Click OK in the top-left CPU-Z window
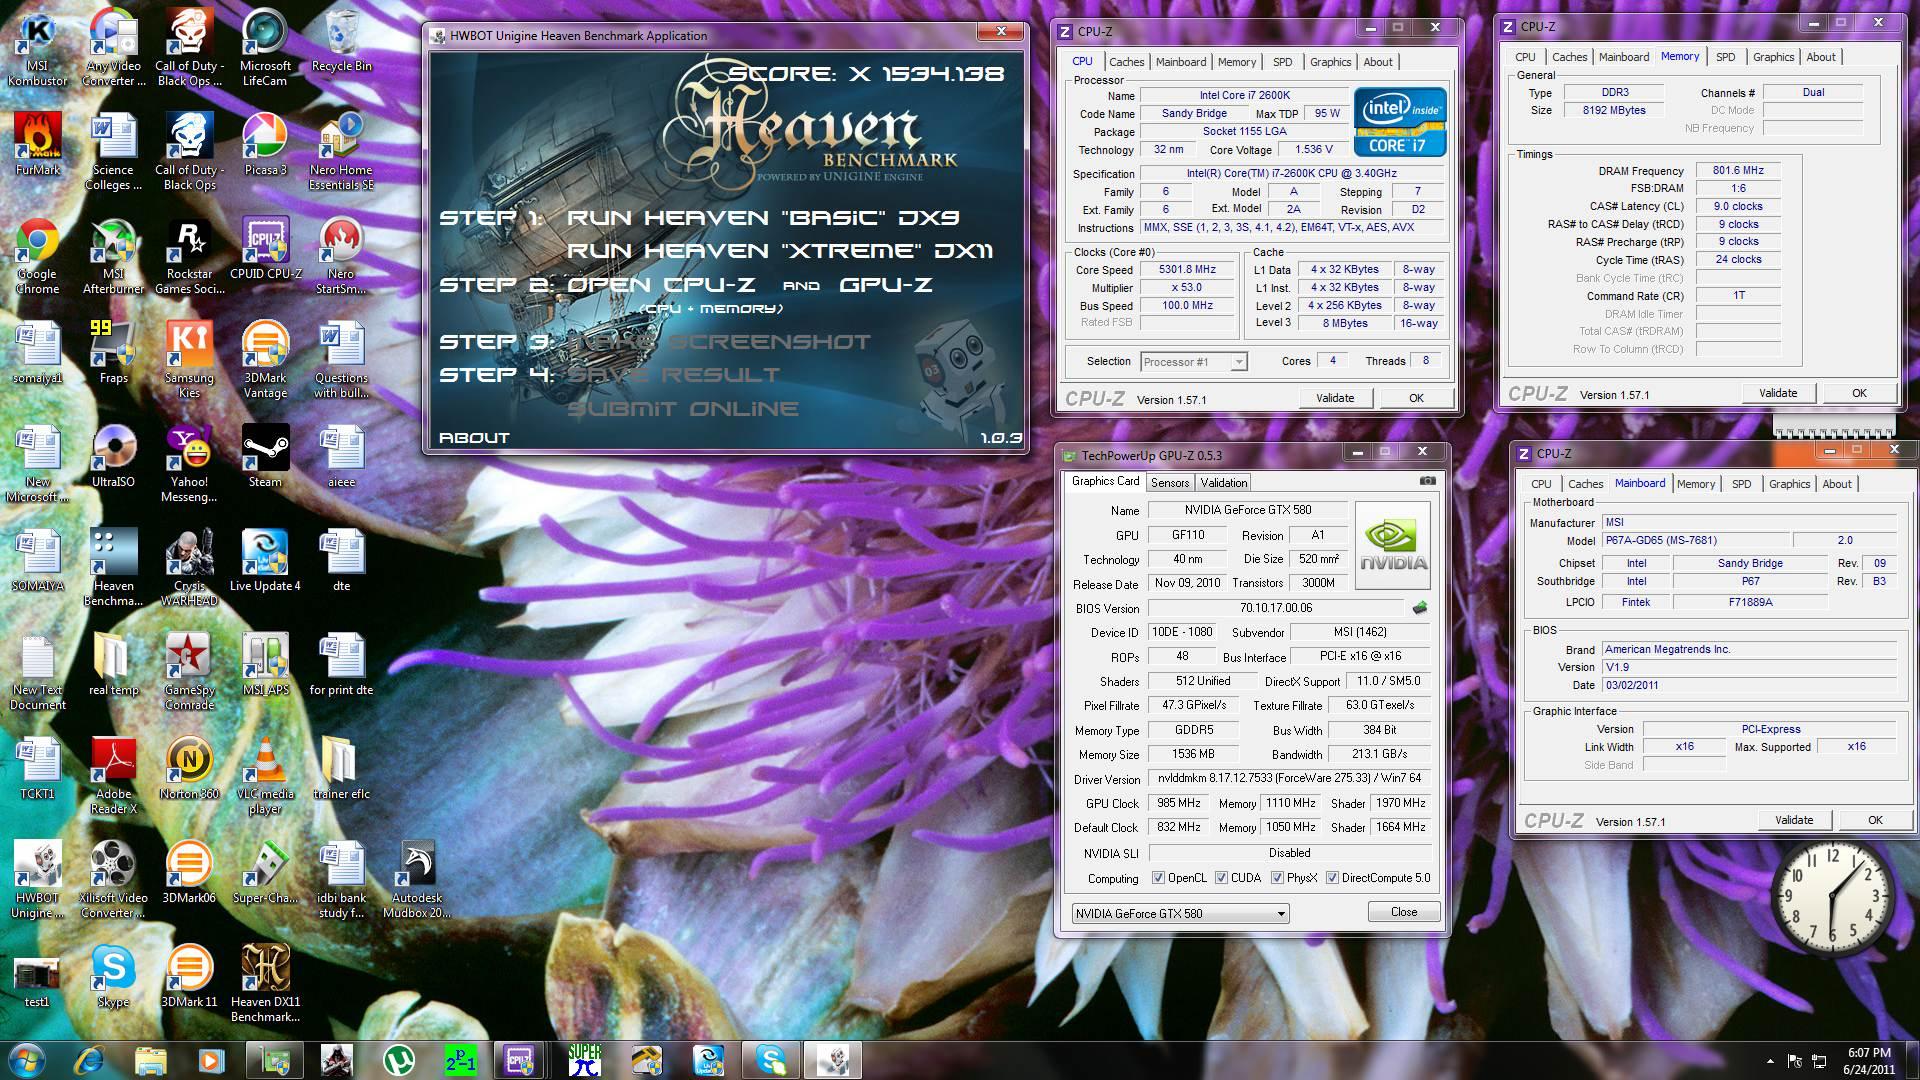 click(1416, 398)
